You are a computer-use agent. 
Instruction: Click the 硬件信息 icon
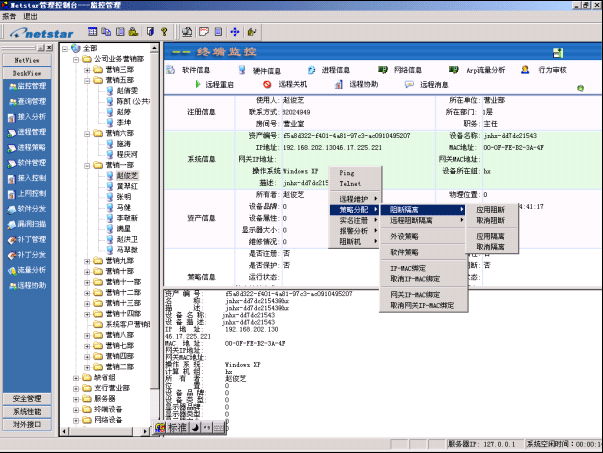point(242,70)
